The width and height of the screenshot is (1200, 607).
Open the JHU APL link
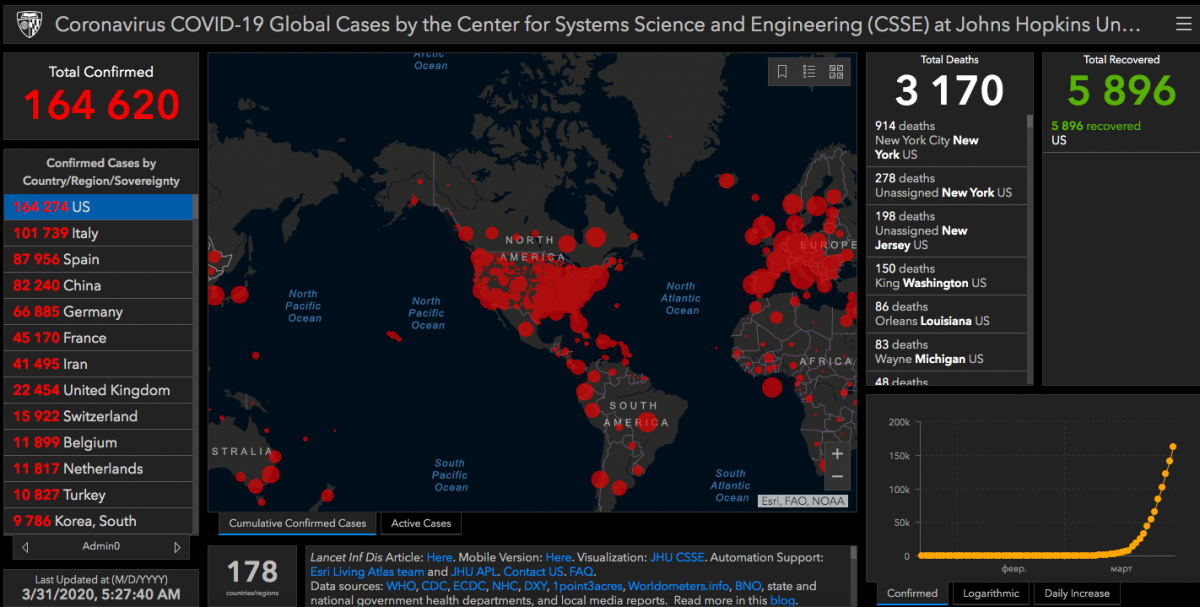[x=474, y=572]
